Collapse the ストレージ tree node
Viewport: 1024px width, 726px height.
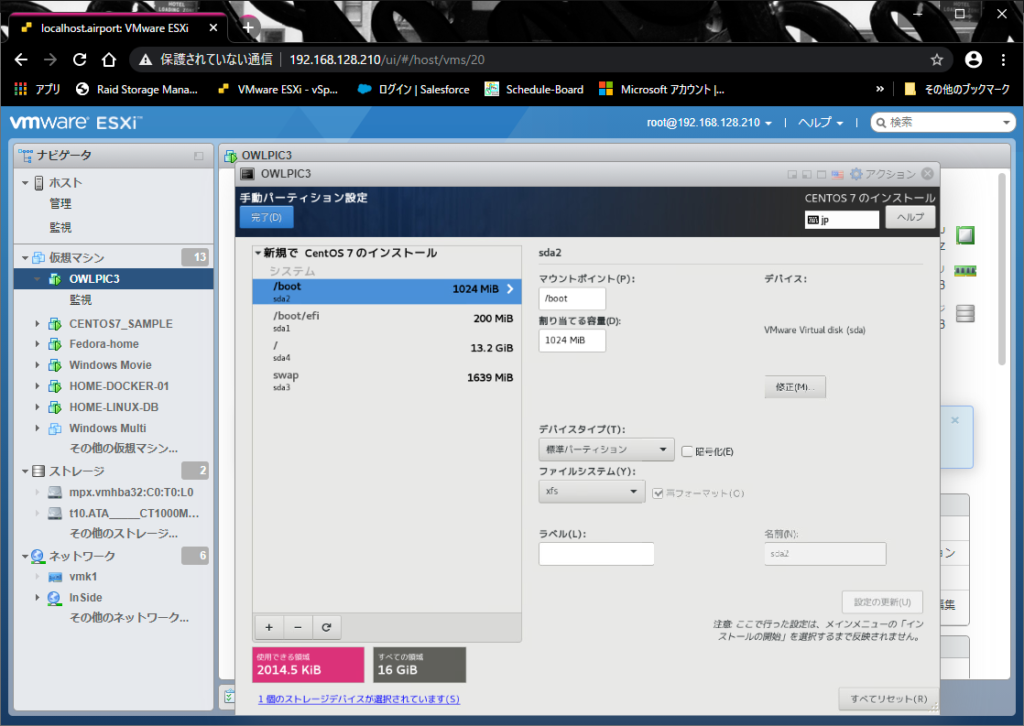pos(25,471)
